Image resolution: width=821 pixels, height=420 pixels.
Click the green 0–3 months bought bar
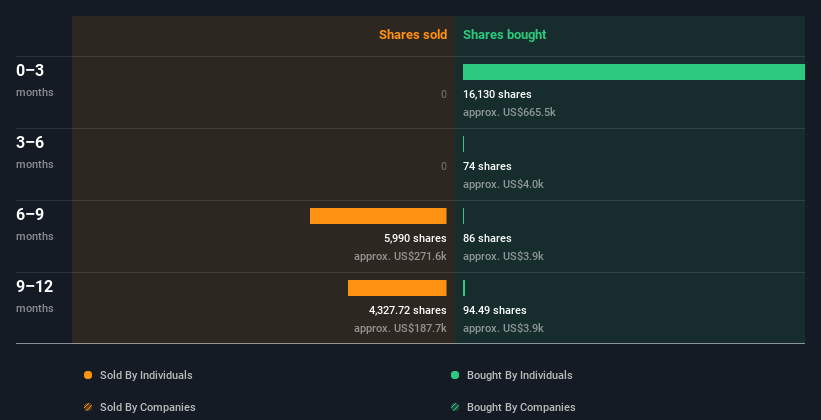point(634,72)
